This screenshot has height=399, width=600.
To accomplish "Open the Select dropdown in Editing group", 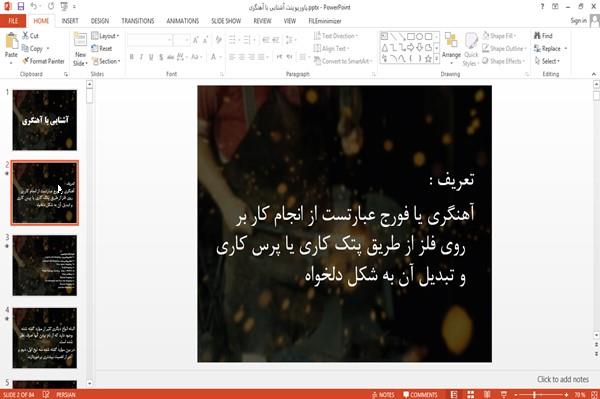I will tap(547, 61).
